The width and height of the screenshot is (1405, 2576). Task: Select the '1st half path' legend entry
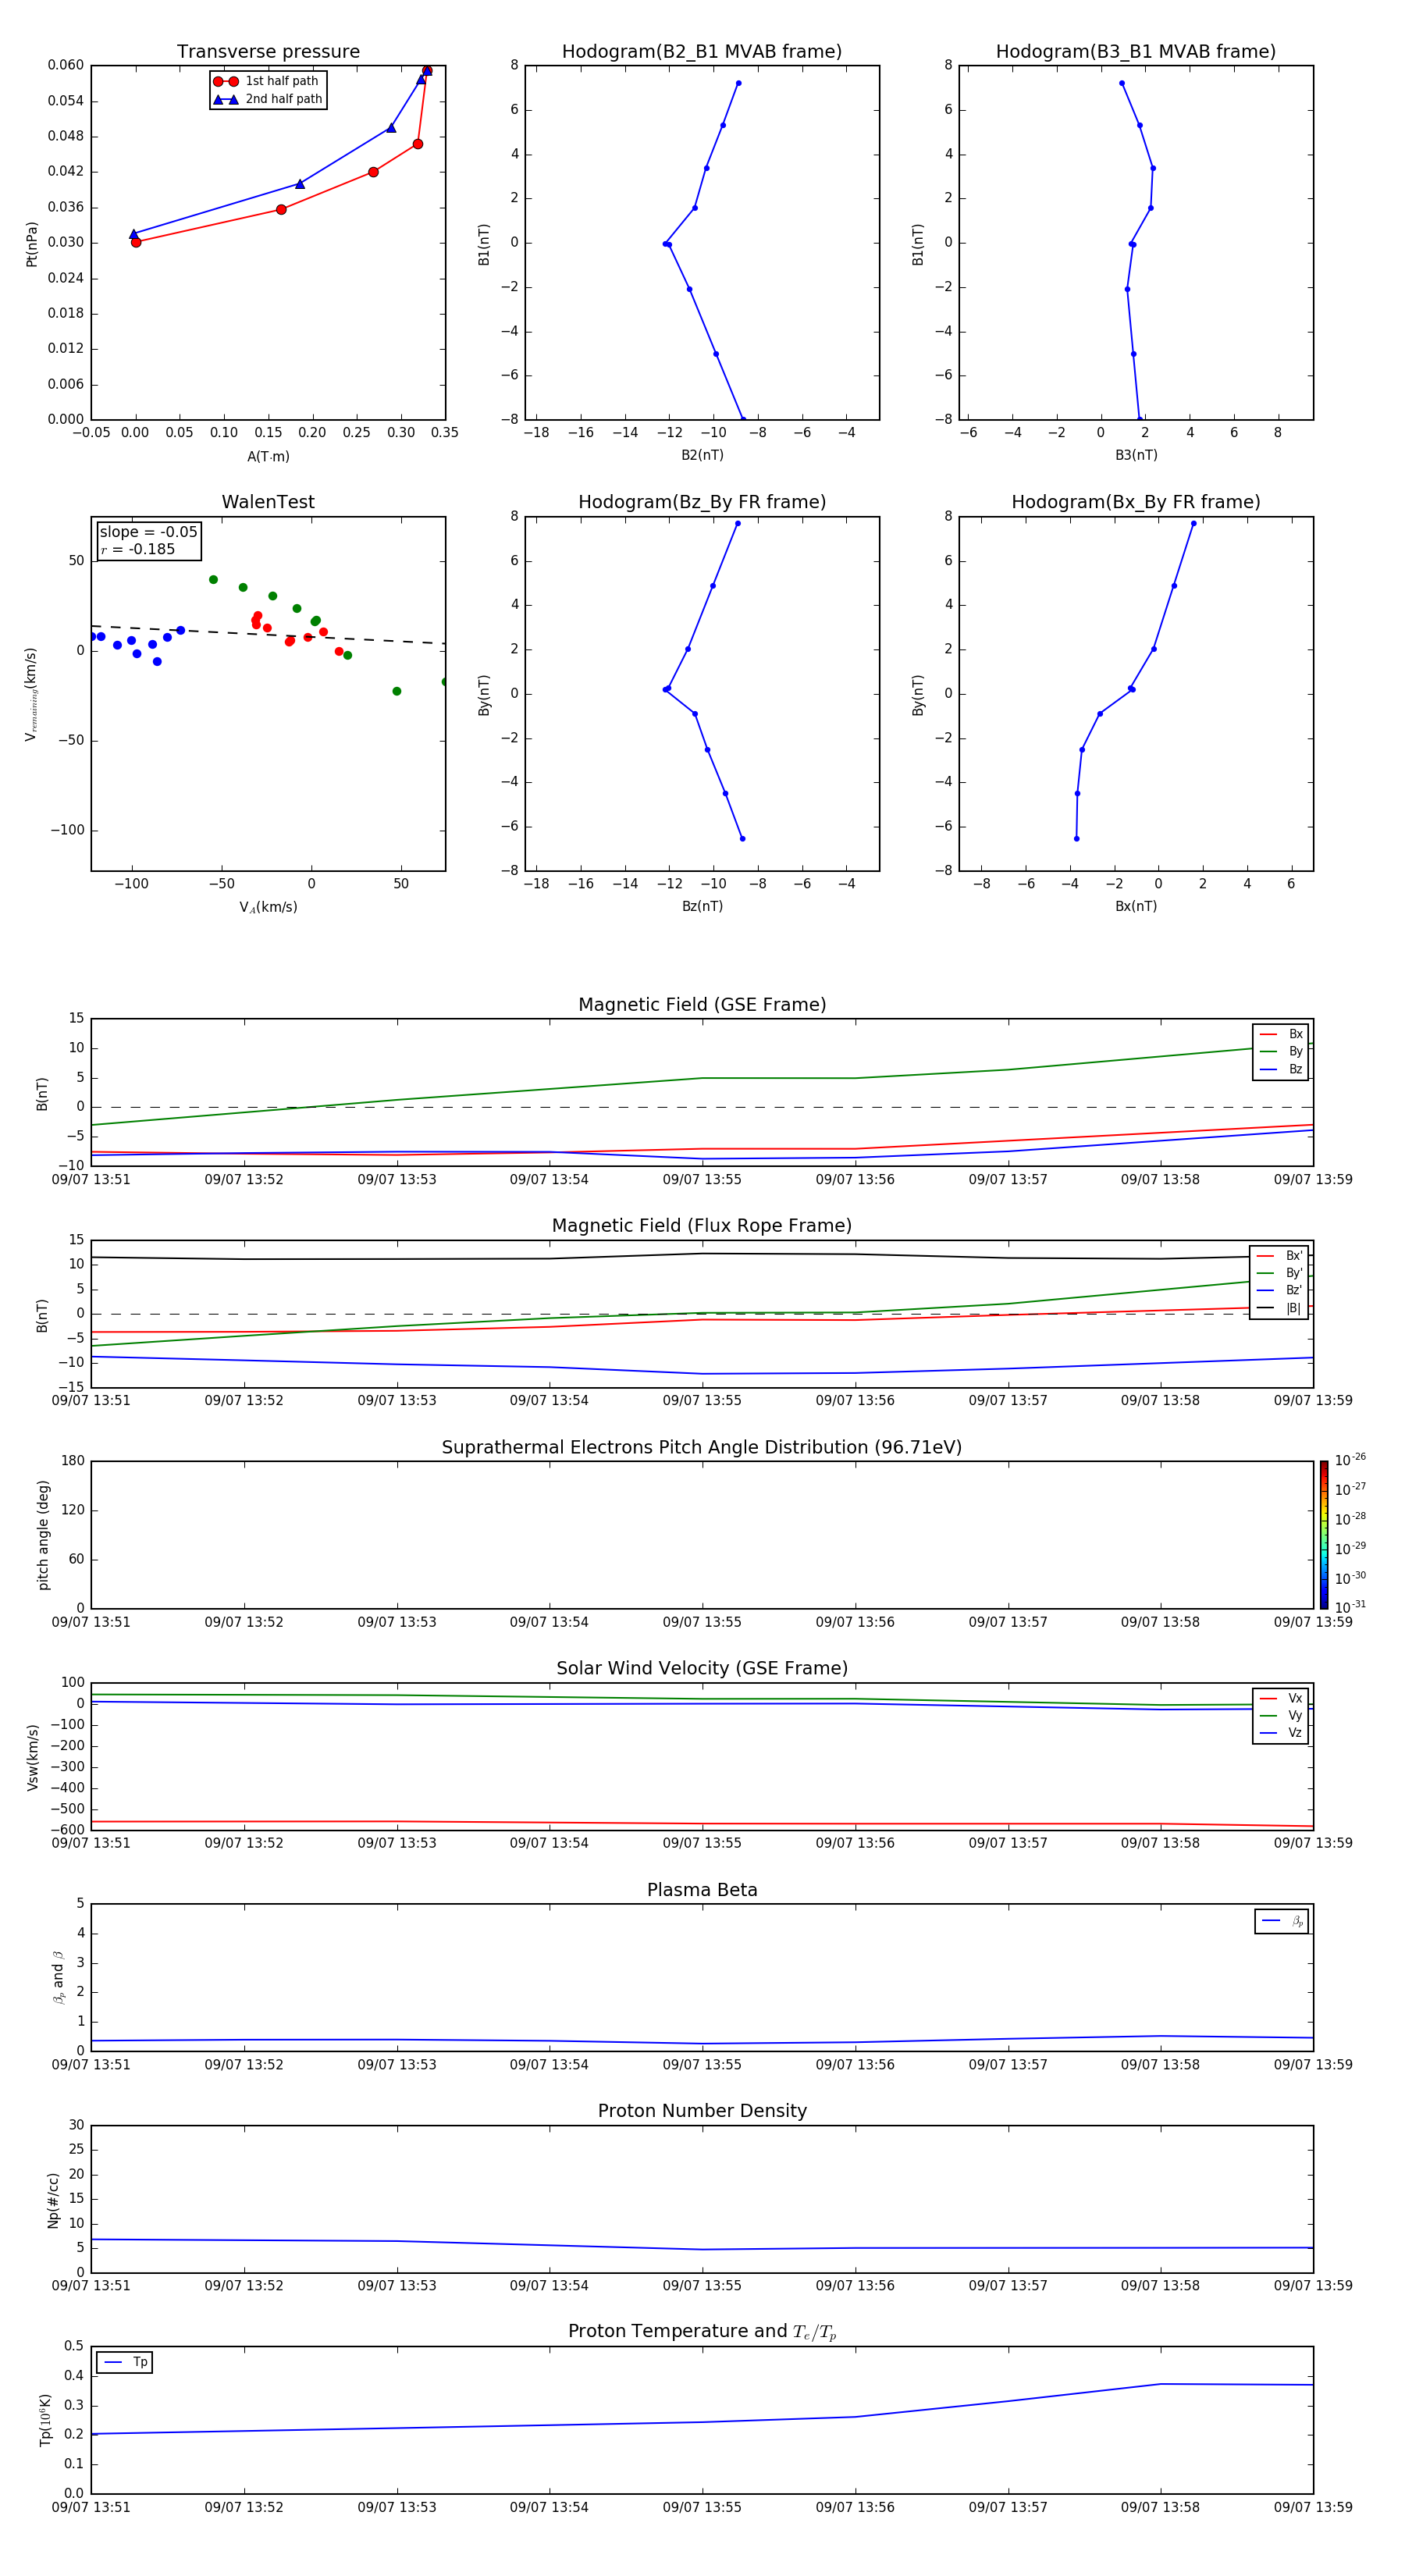(x=266, y=81)
